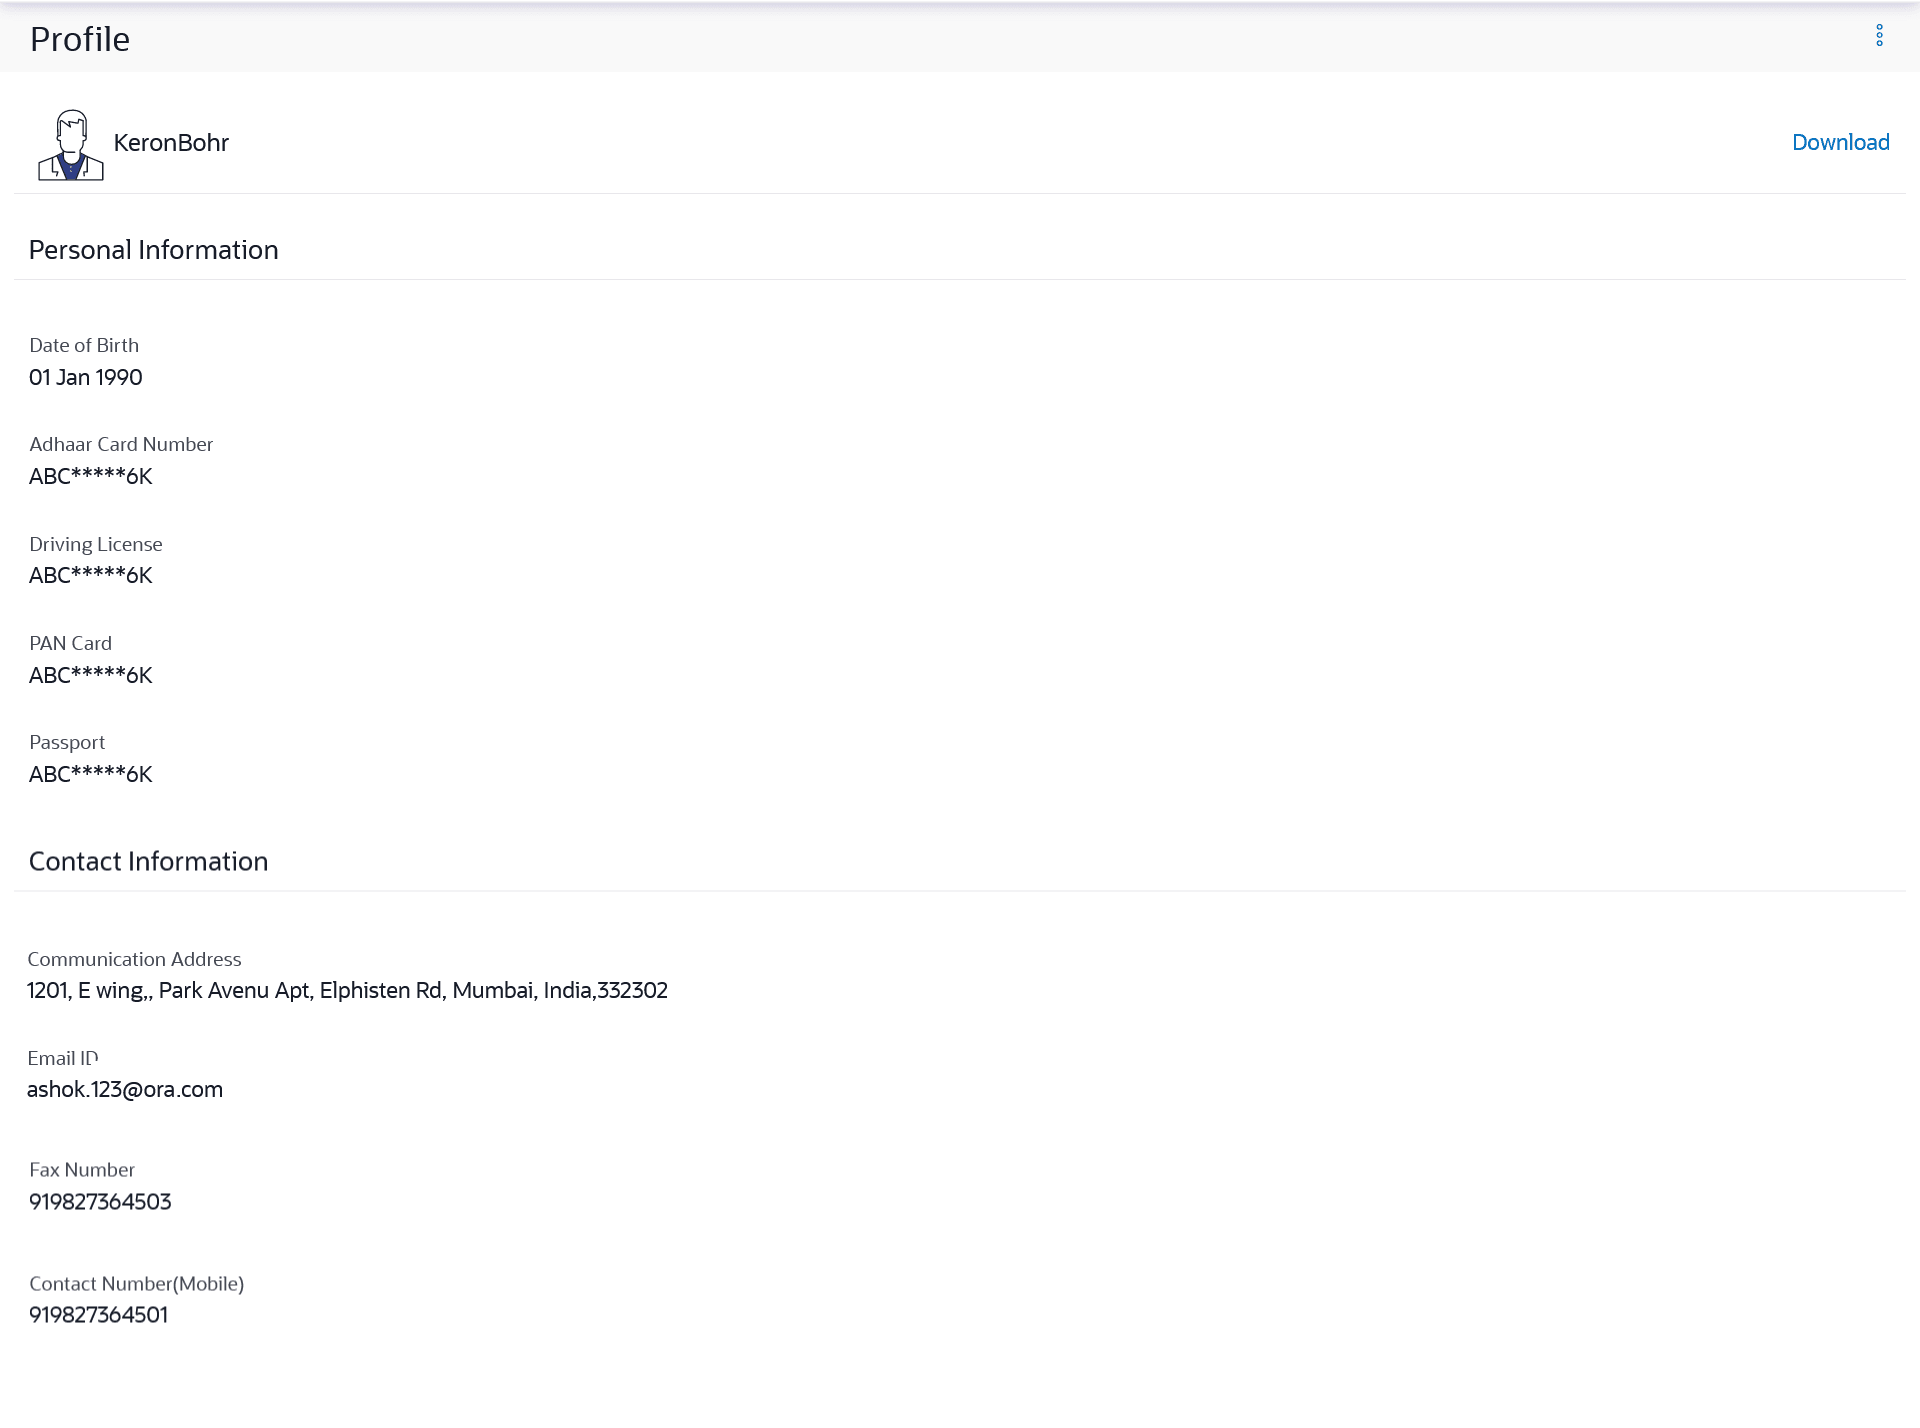
Task: Click the Download link
Action: (x=1840, y=143)
